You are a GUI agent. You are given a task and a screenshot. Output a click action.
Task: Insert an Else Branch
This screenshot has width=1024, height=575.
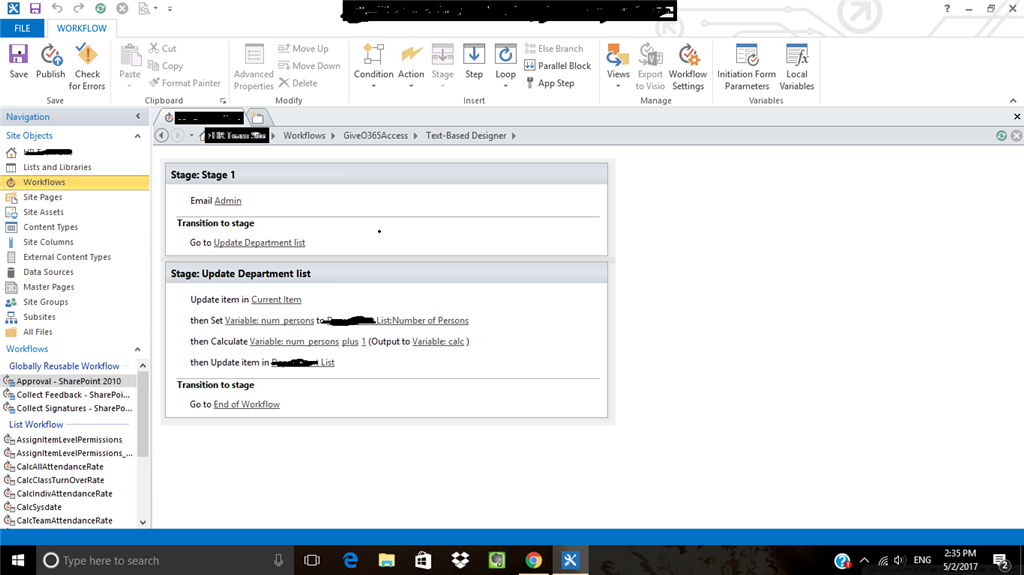coord(554,48)
